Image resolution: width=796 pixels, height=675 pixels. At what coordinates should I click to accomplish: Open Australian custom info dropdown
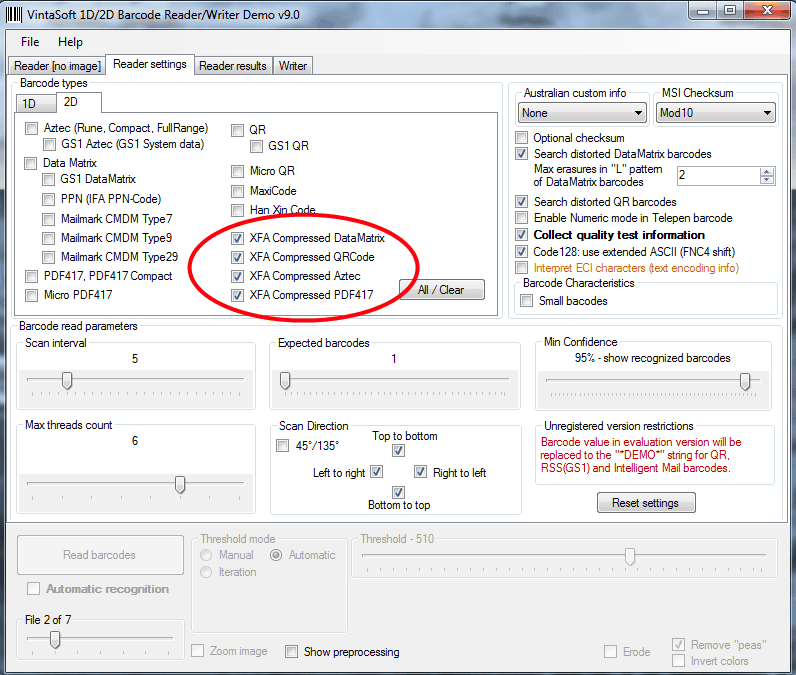[x=582, y=113]
